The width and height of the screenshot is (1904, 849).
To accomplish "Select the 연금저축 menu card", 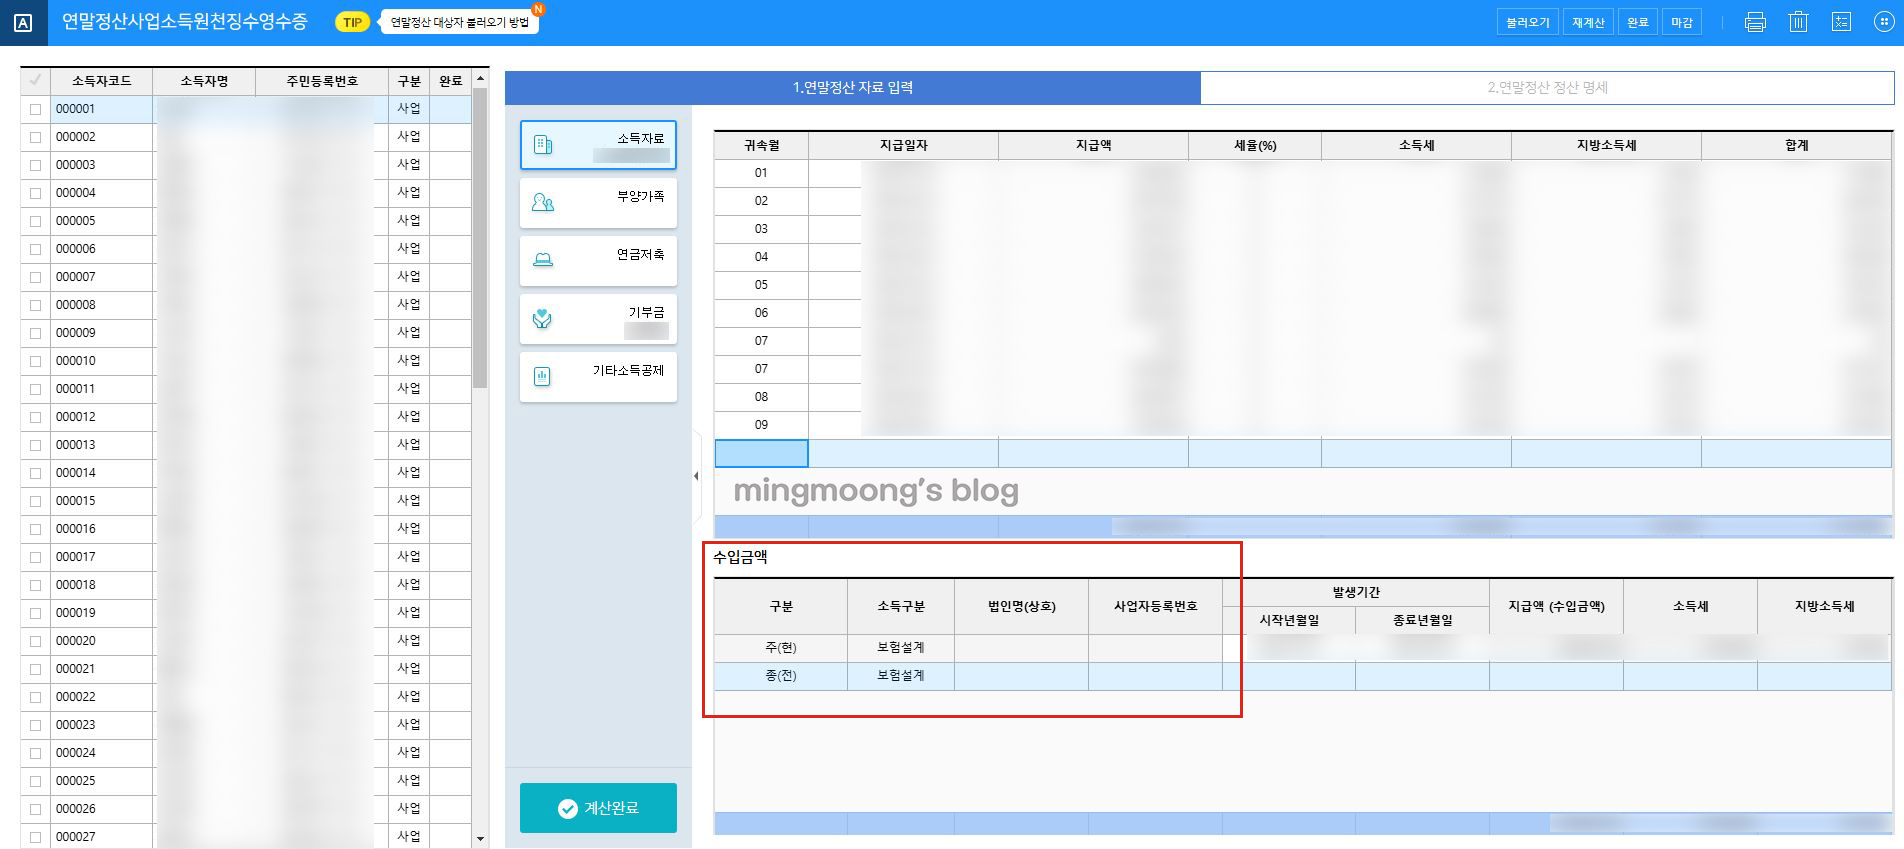I will [x=598, y=261].
